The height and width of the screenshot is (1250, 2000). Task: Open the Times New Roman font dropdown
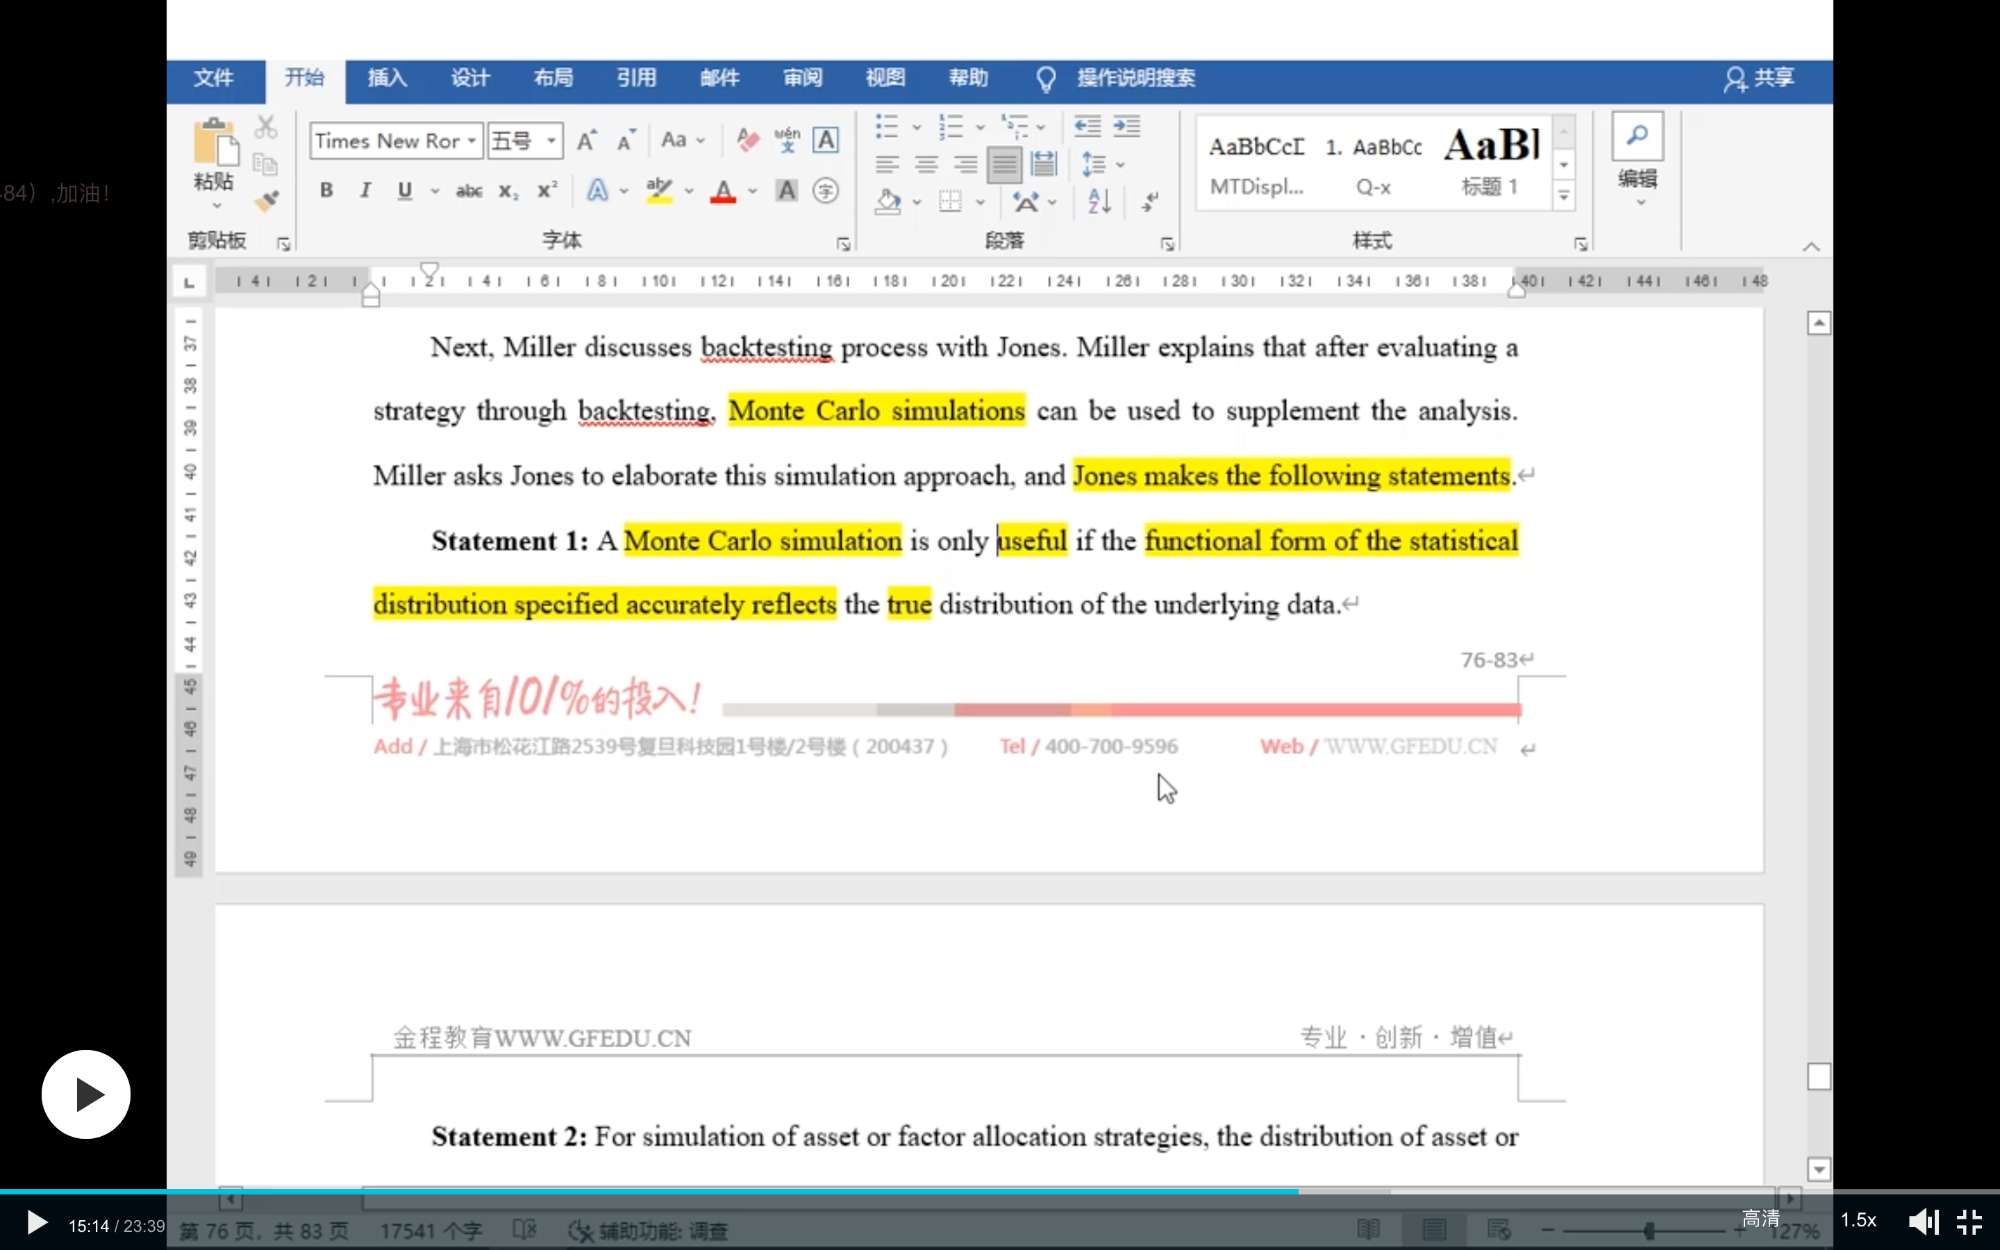click(471, 141)
